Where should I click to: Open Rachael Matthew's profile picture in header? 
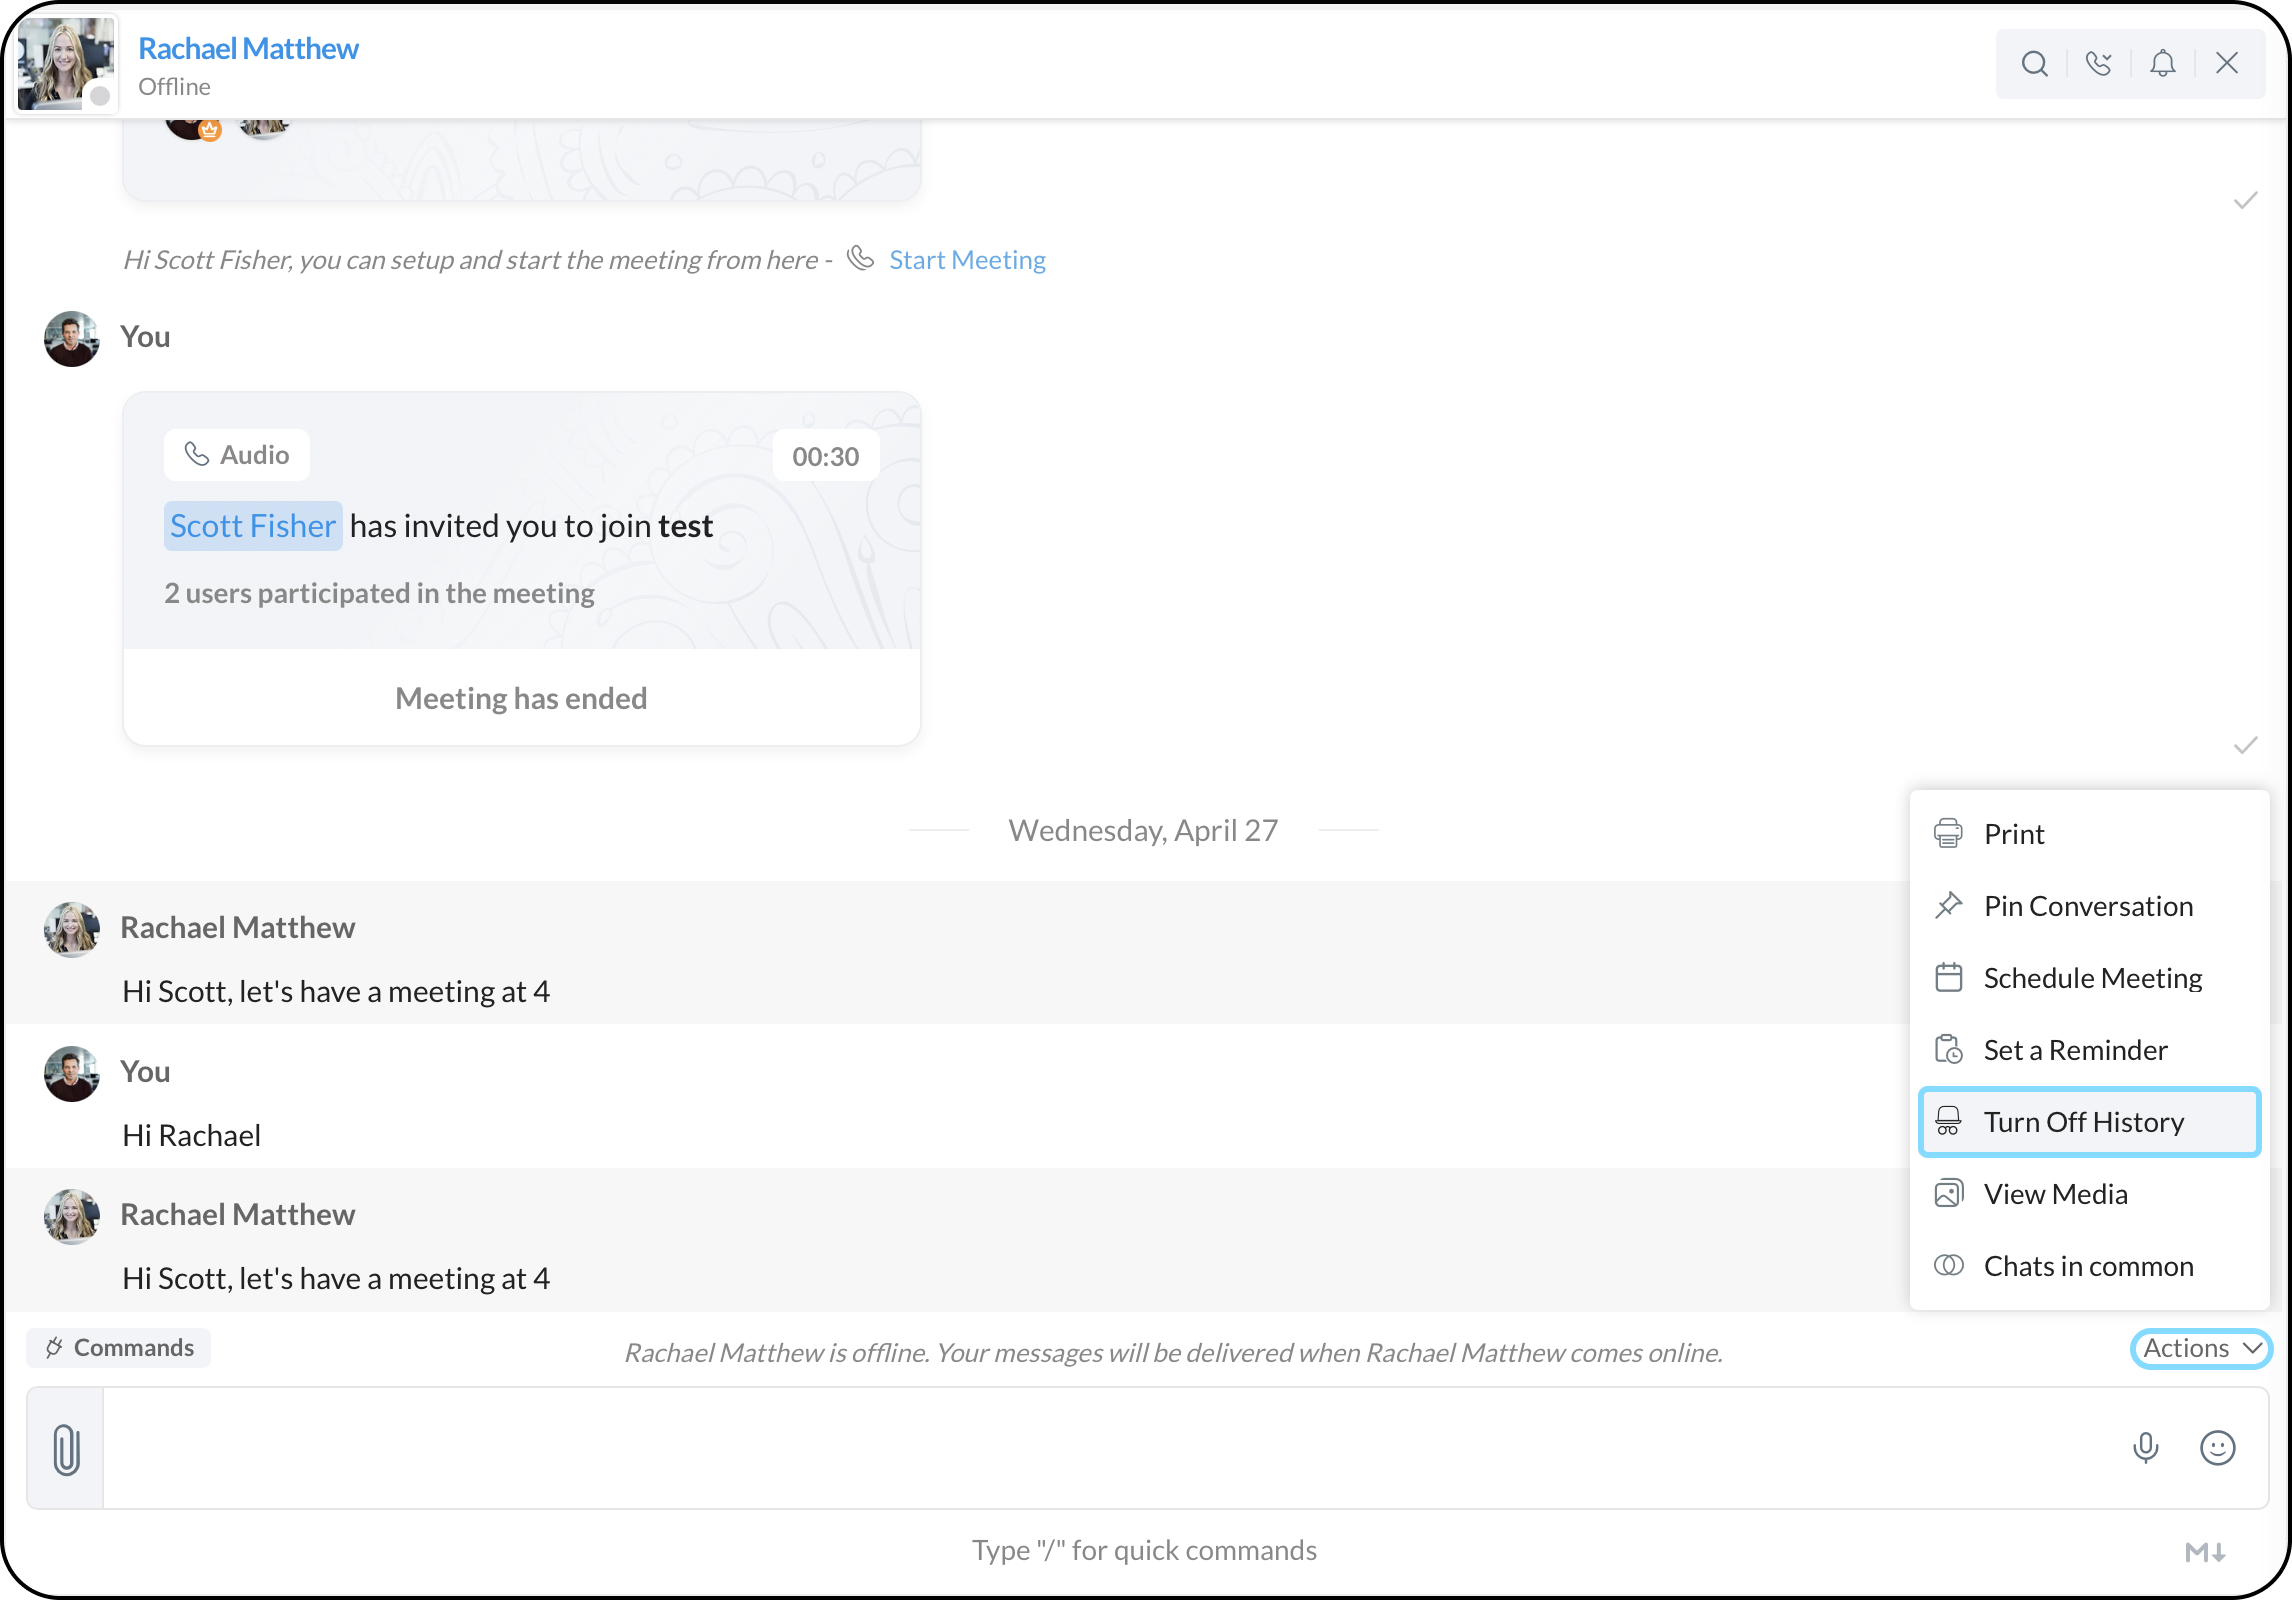[x=65, y=64]
